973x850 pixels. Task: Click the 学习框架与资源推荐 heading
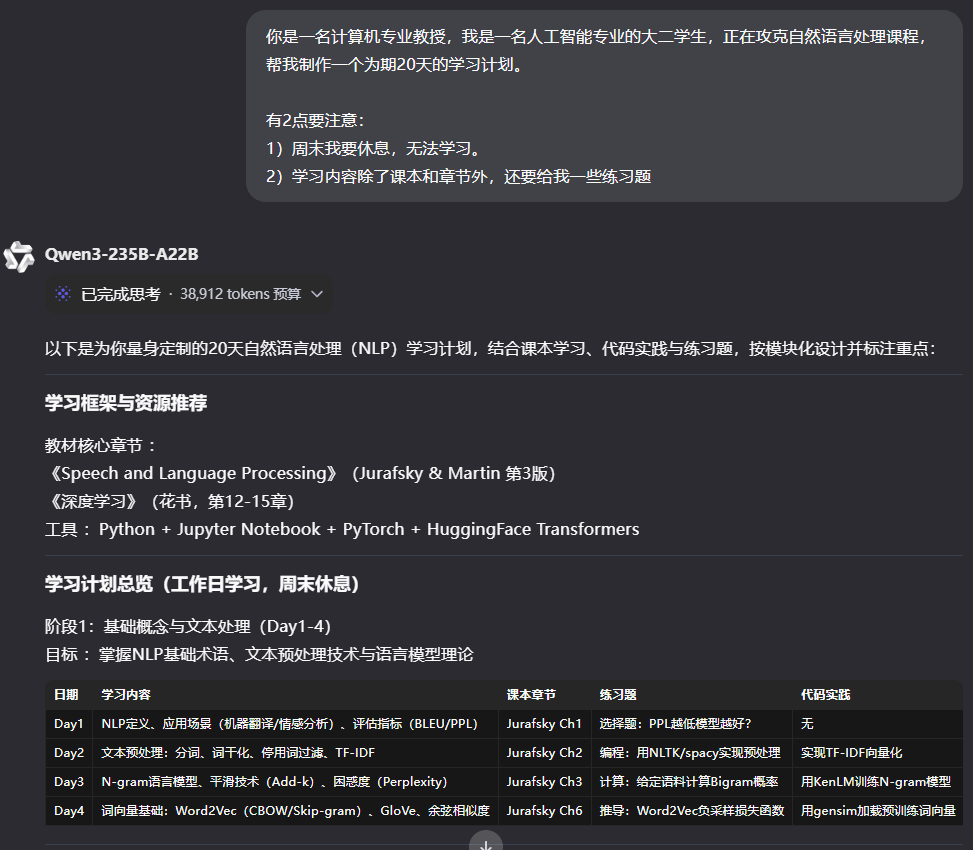click(x=126, y=403)
